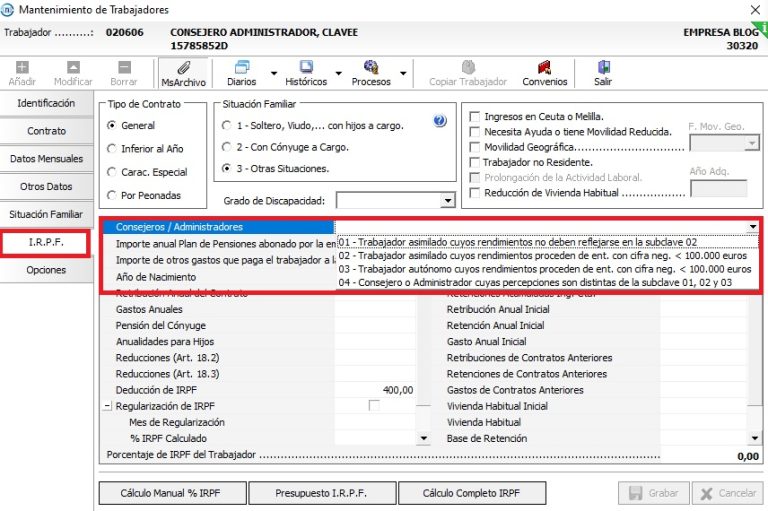
Task: Click the Cálculo Manual % IRPF button
Action: [x=172, y=493]
